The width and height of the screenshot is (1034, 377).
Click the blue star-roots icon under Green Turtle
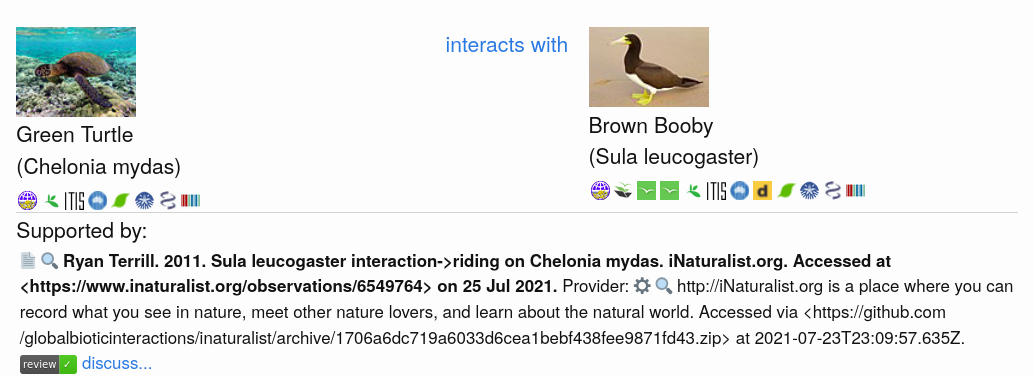point(144,200)
